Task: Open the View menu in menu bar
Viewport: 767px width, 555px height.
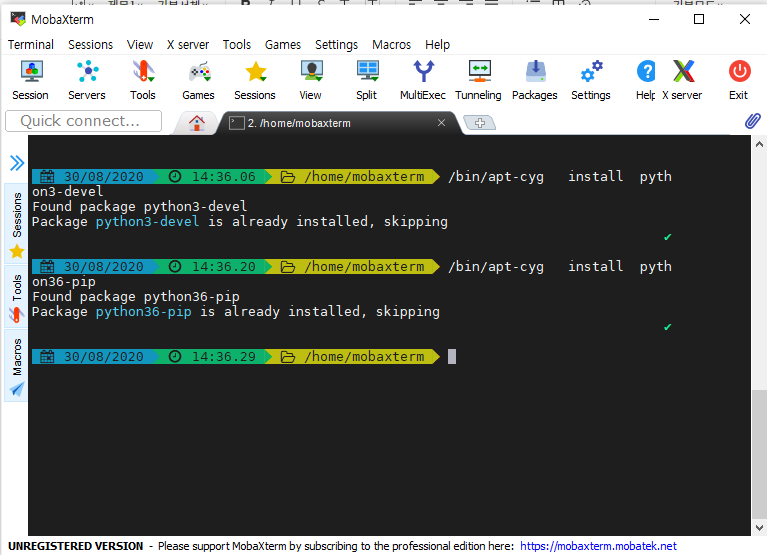Action: pos(140,44)
